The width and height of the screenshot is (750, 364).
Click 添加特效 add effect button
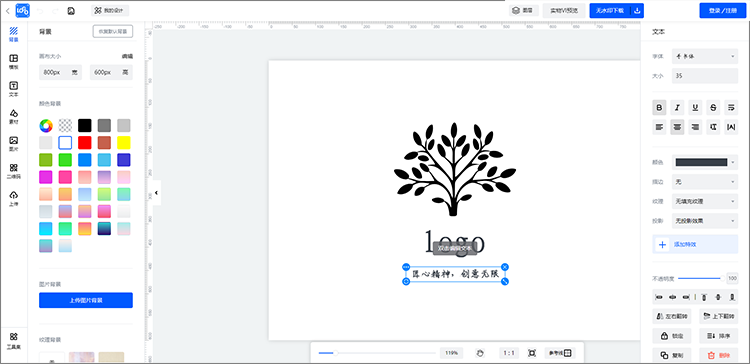pos(695,244)
